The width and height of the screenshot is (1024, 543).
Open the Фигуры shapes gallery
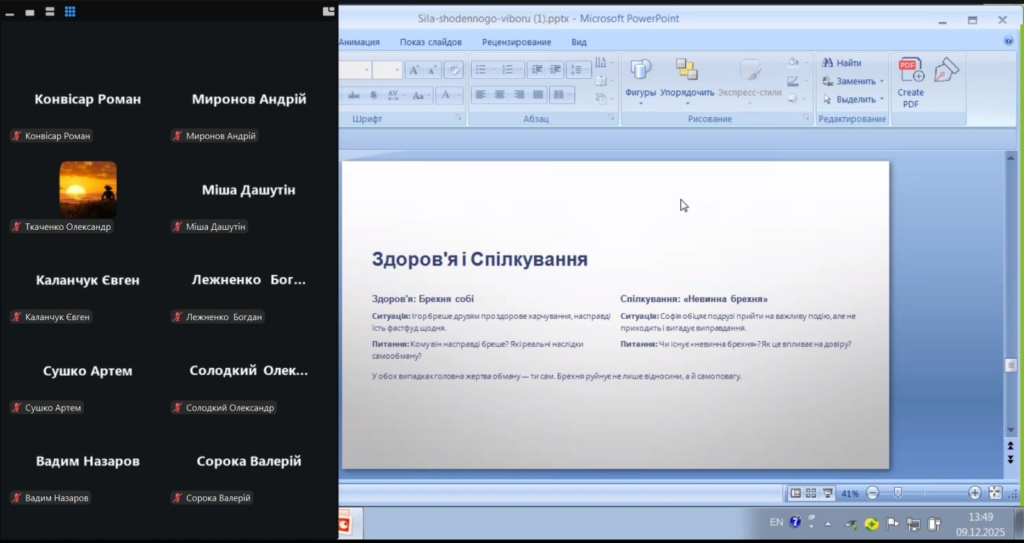click(x=640, y=76)
